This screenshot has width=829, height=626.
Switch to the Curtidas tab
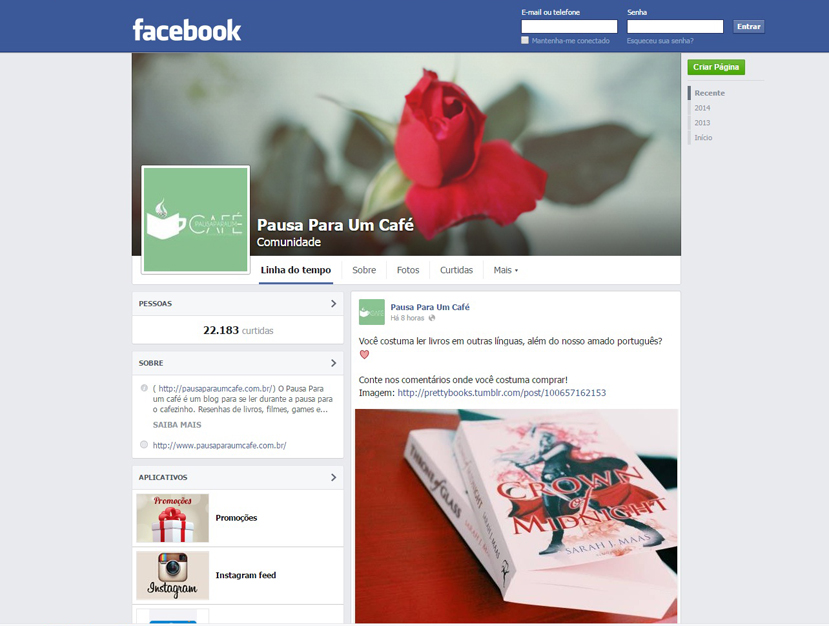[x=456, y=270]
